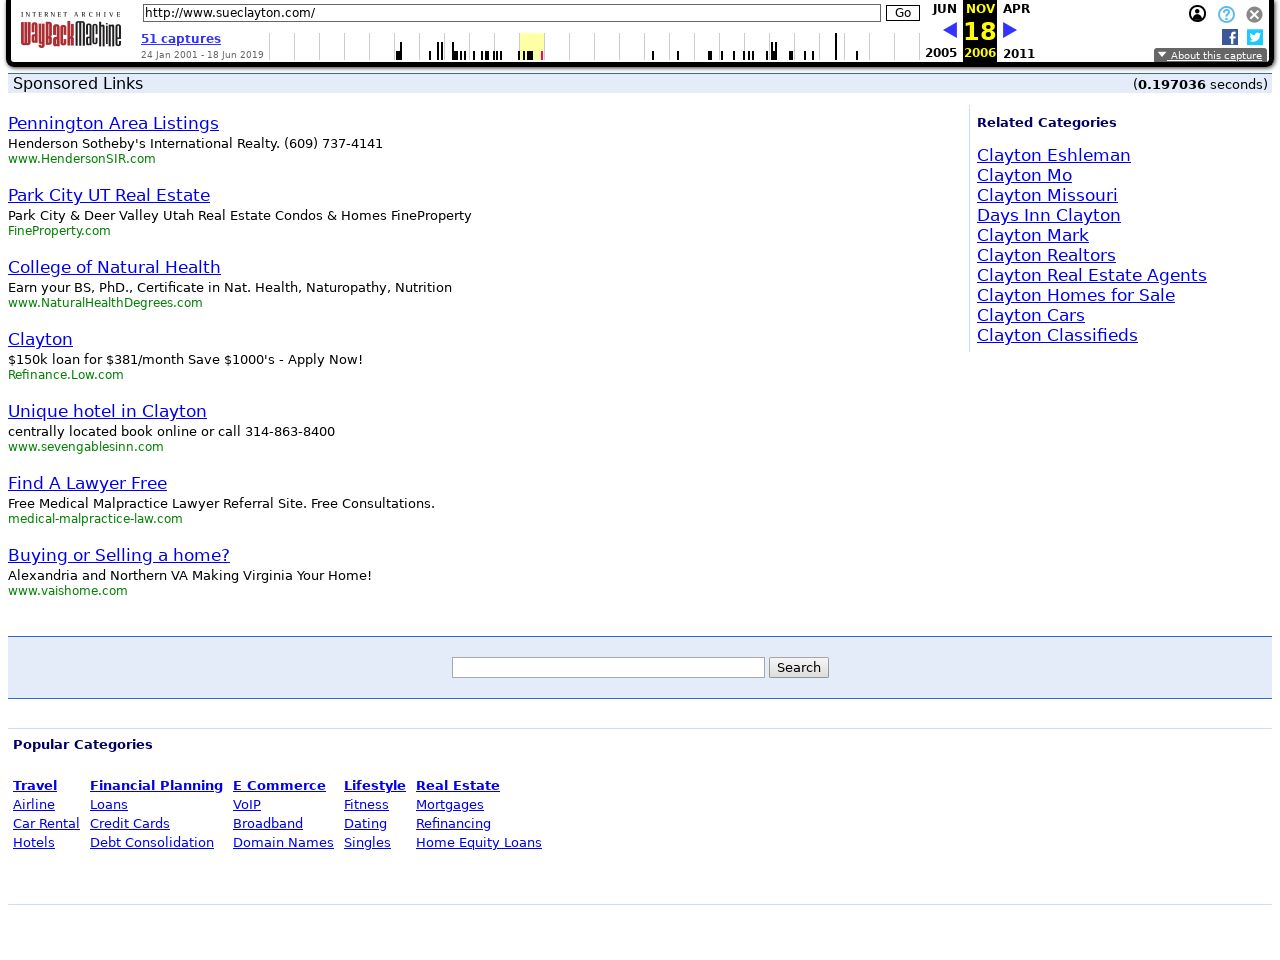Jump to year 2005 captures
Screen dimensions: 1280x960
coord(941,53)
